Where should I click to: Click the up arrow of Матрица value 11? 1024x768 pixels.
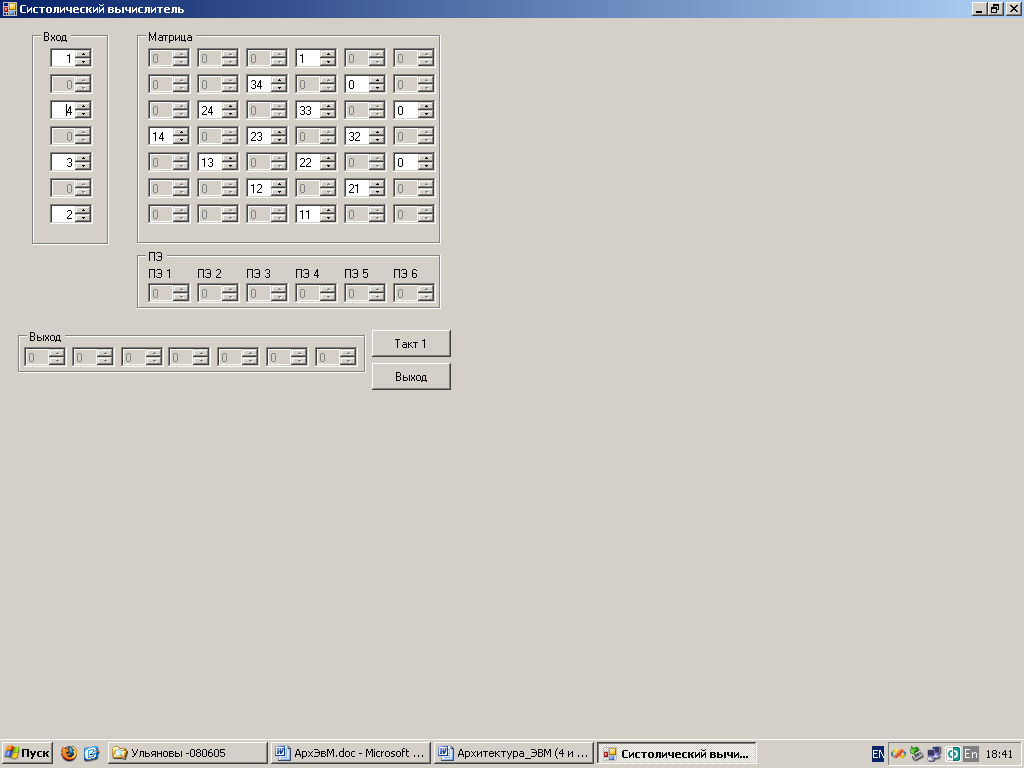(x=328, y=210)
